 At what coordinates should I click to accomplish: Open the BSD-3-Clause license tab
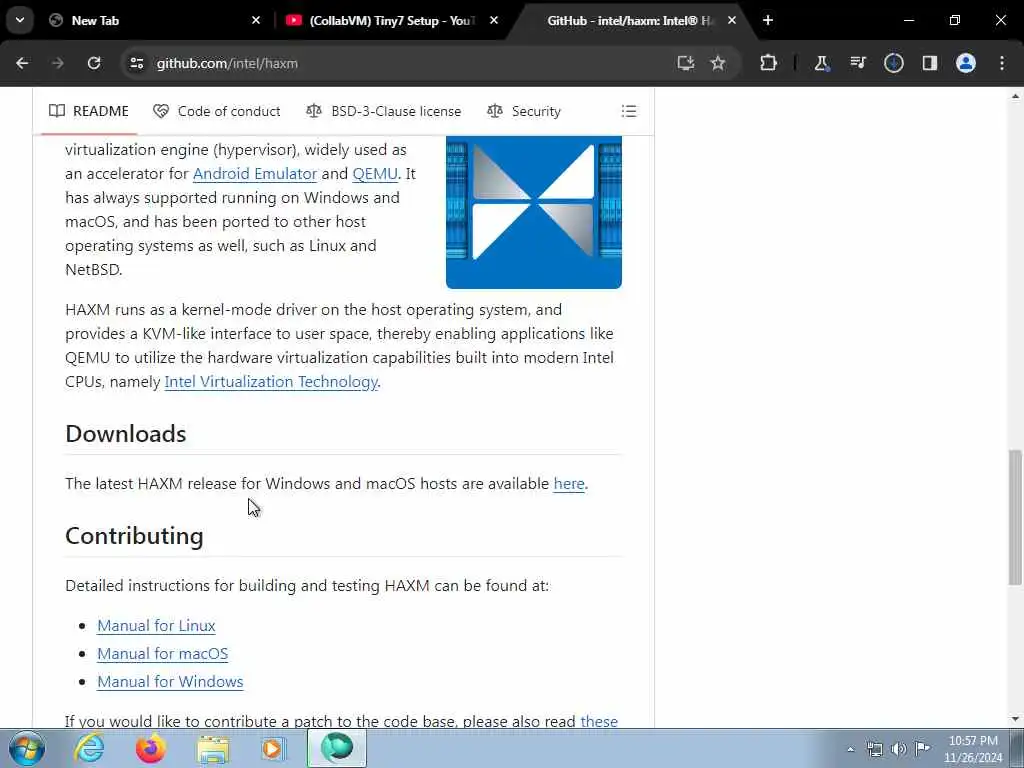click(384, 111)
